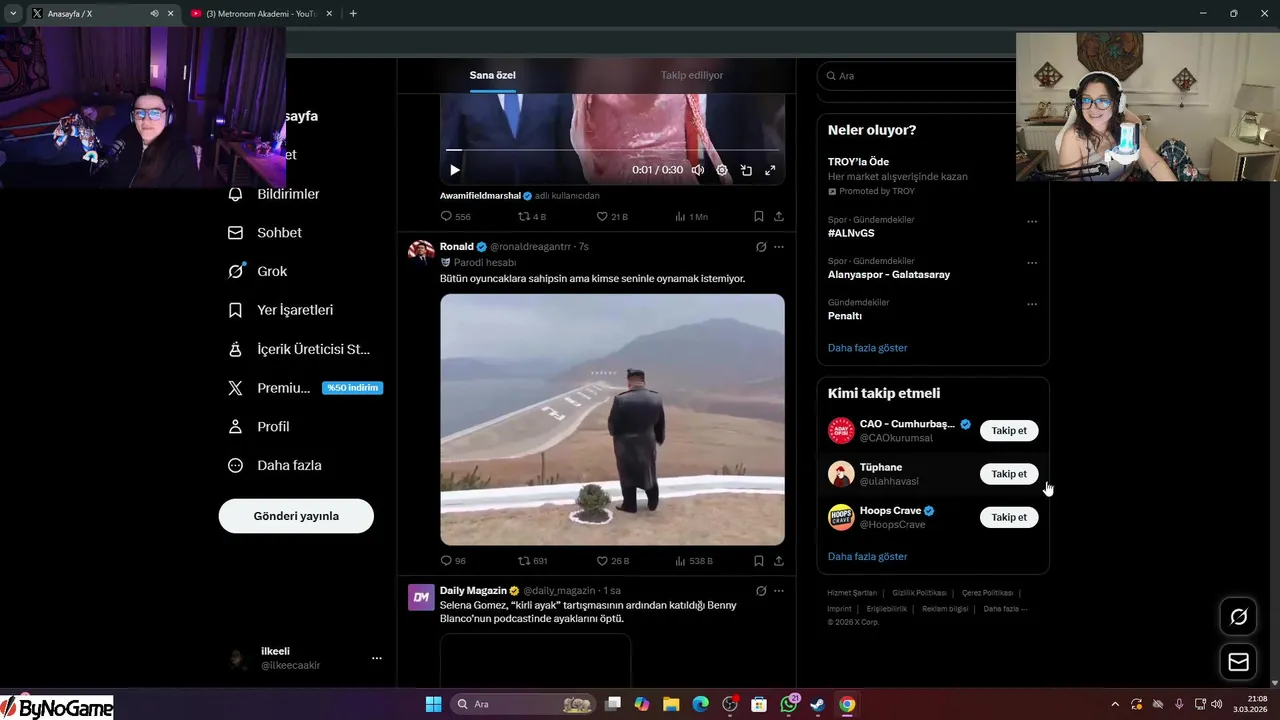Screen dimensions: 1280x720
Task: Open Steam from the taskbar
Action: 818,704
